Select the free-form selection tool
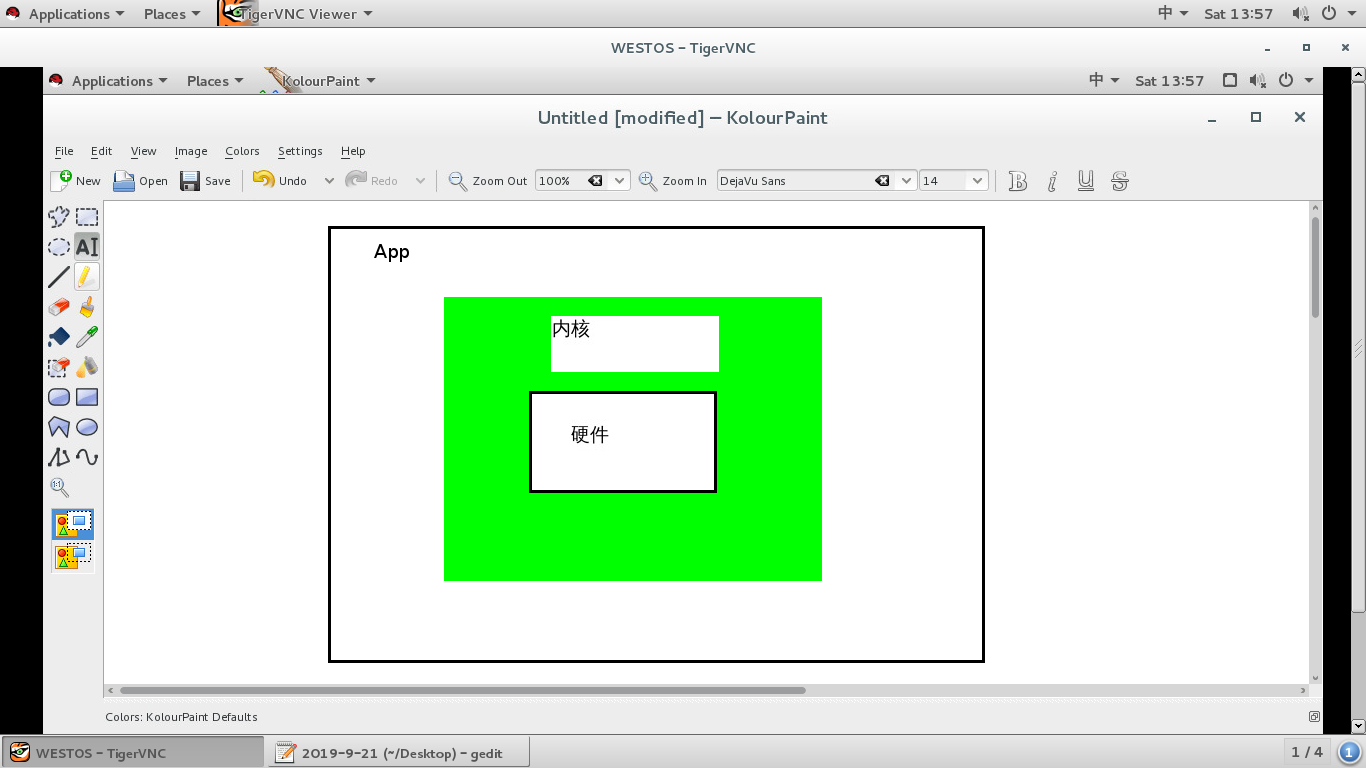Screen dimensions: 1366x768 tap(59, 217)
